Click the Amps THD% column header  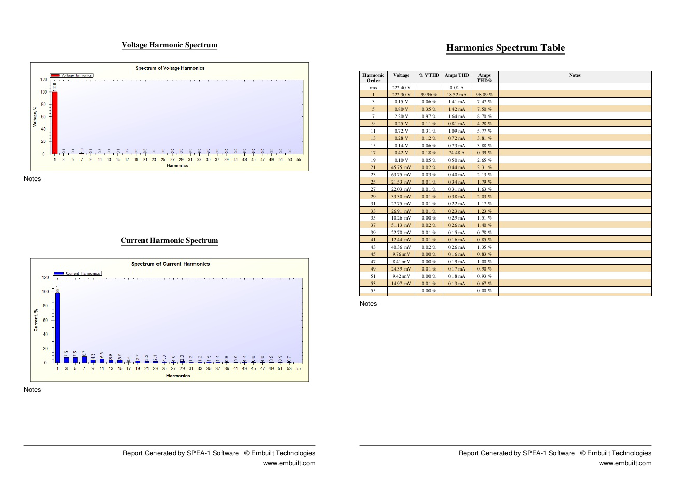point(485,77)
